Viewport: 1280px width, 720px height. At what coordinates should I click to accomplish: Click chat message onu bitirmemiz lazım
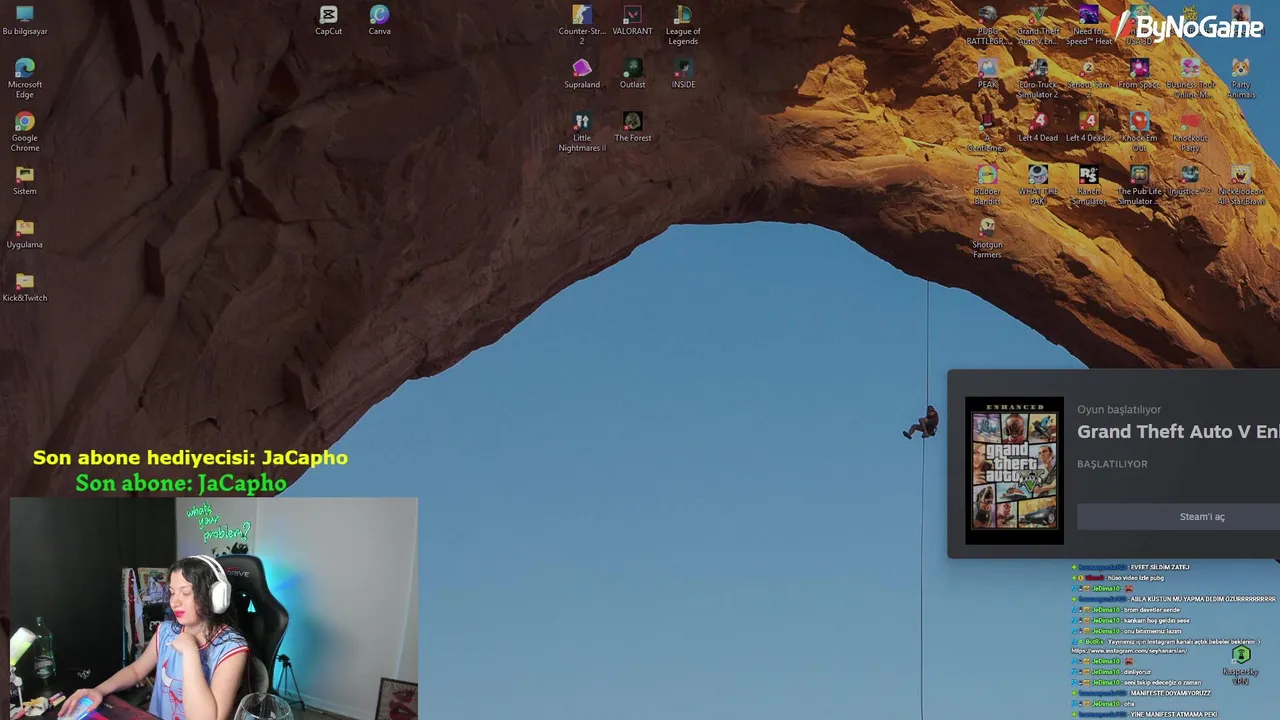click(x=1153, y=631)
